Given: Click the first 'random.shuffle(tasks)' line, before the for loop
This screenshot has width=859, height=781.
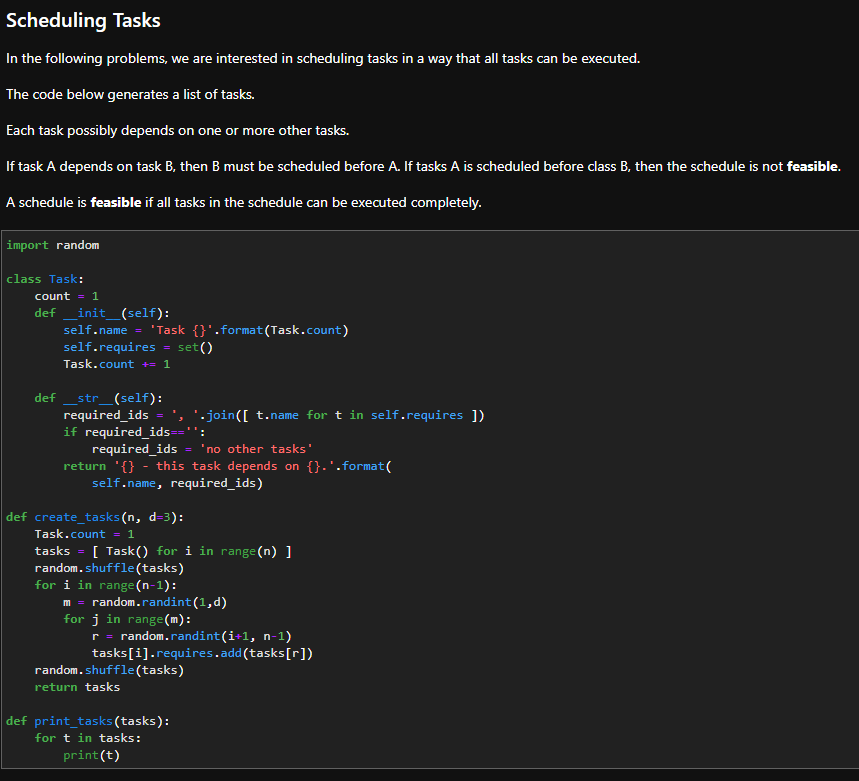Looking at the screenshot, I should coord(110,568).
